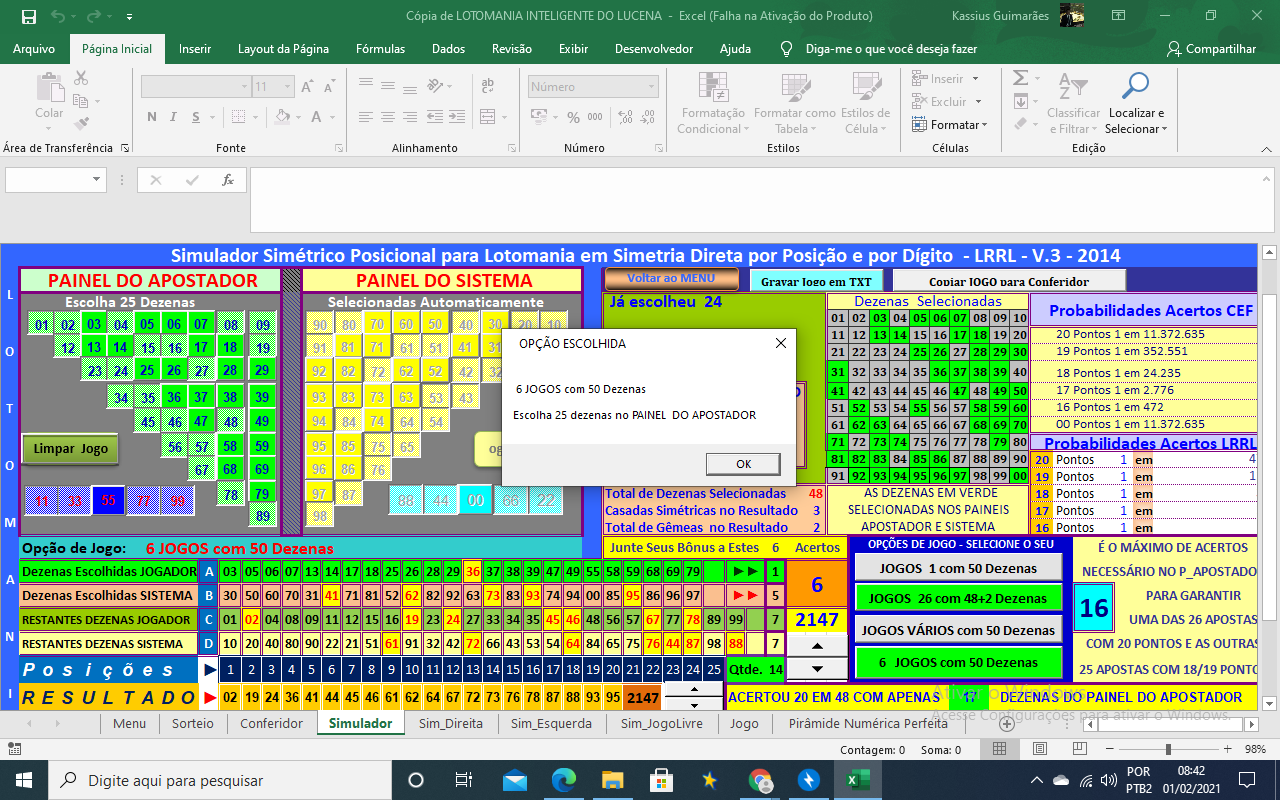Open the Fórmulas ribbon tab

[381, 49]
